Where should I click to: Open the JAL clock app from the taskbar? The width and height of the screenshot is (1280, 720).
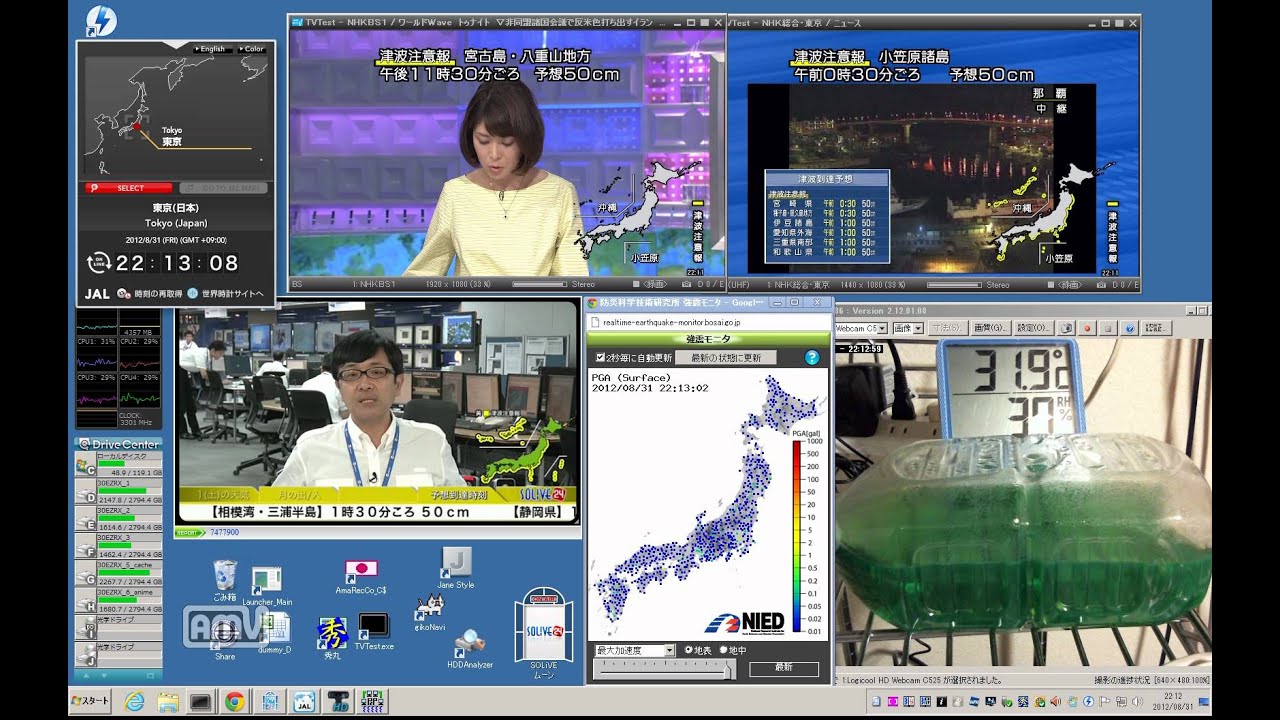point(303,701)
